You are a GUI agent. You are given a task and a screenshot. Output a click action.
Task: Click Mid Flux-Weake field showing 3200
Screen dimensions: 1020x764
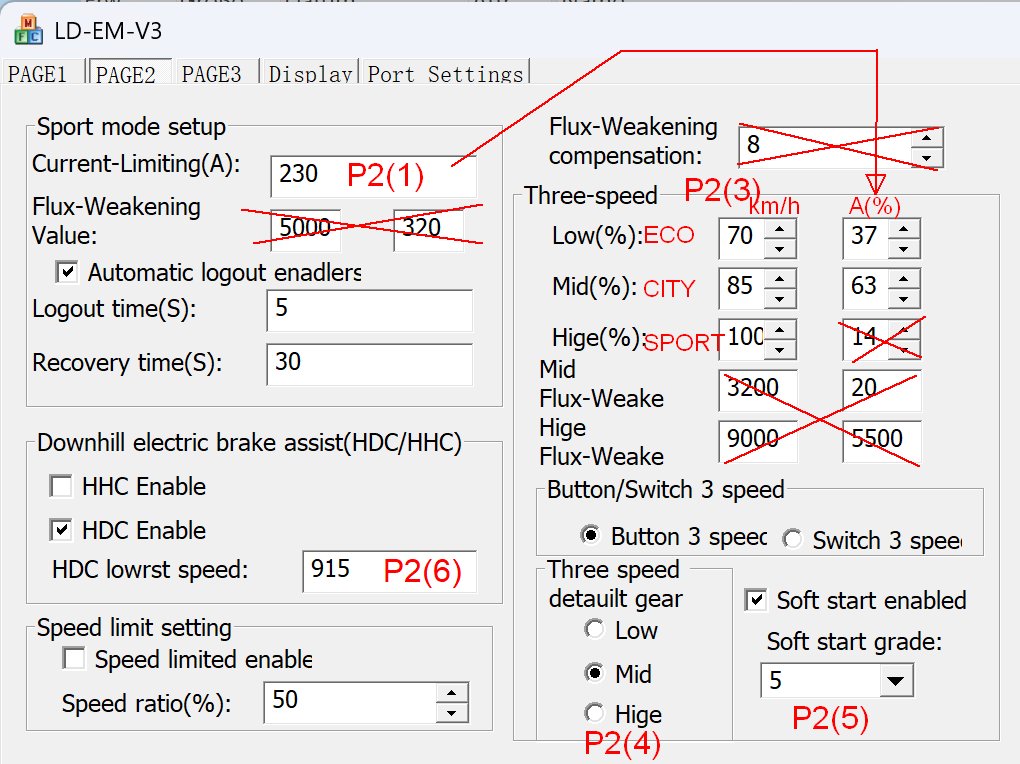(758, 390)
